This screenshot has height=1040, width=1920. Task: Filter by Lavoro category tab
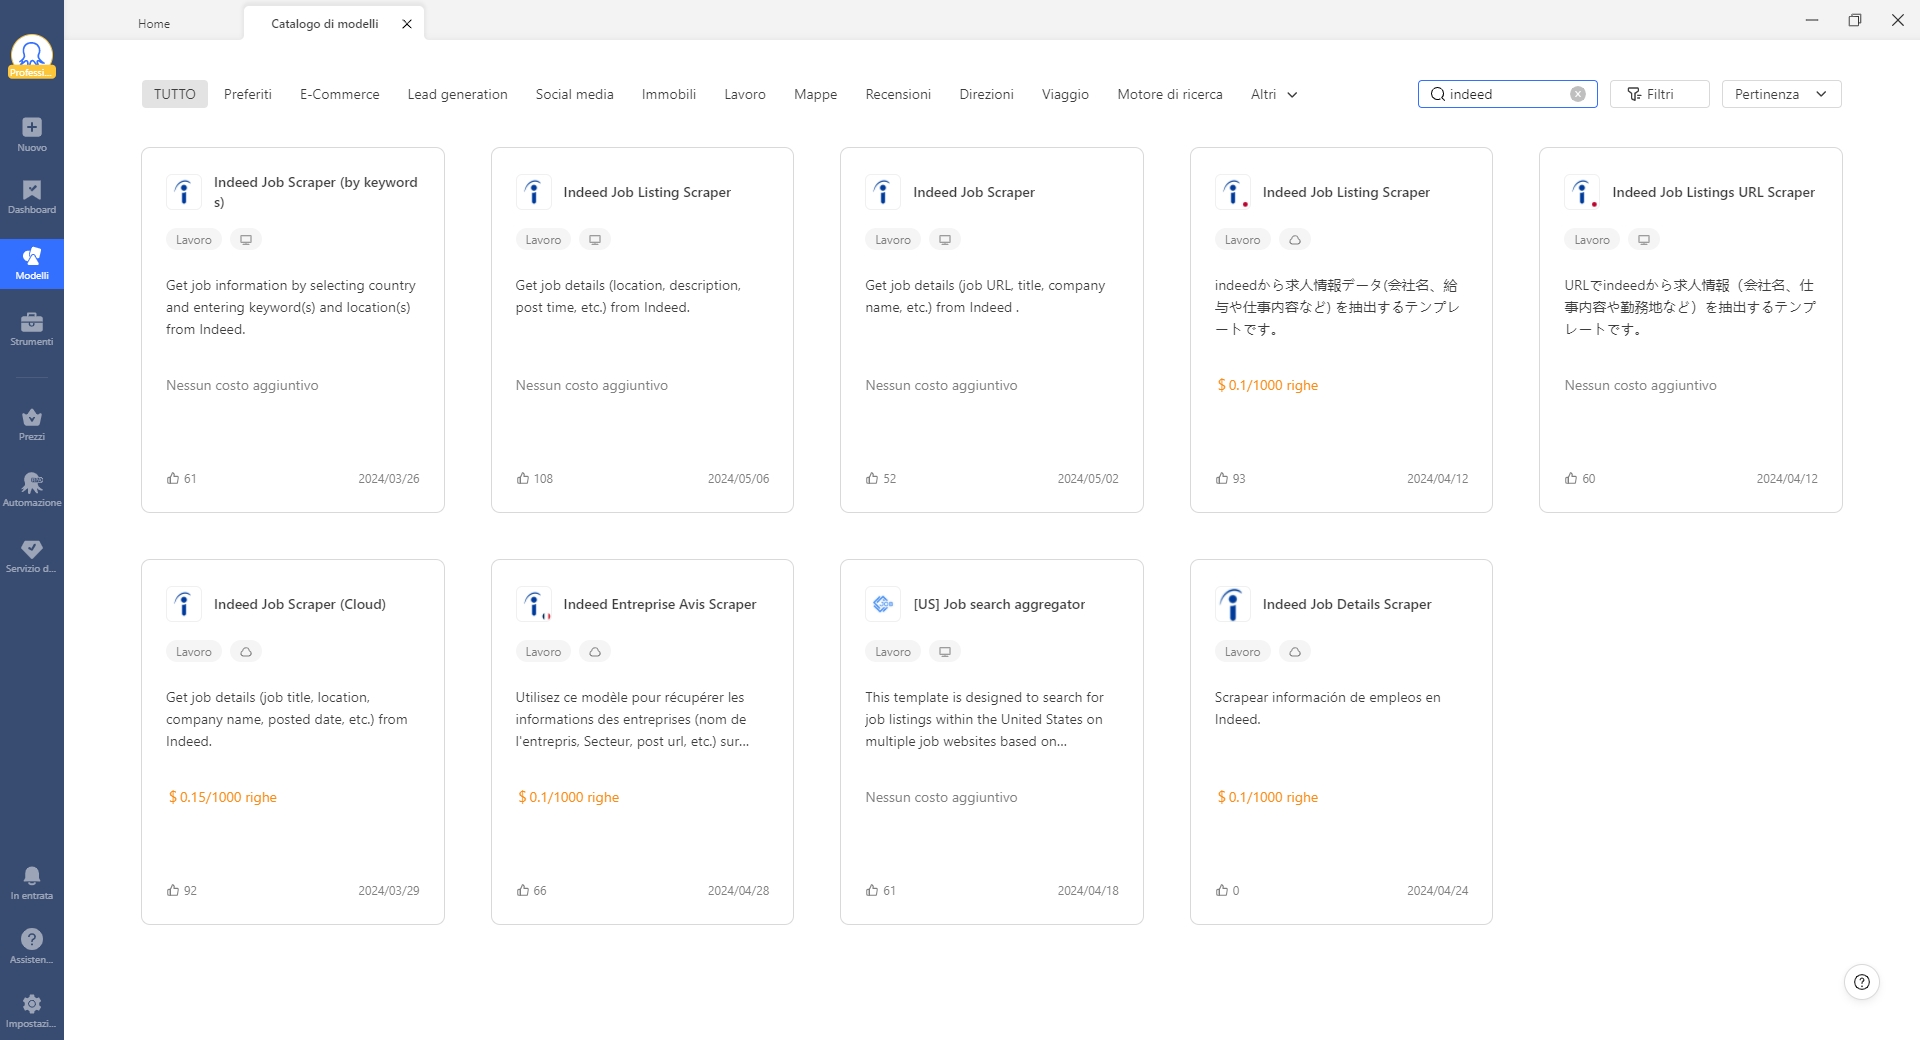tap(745, 94)
